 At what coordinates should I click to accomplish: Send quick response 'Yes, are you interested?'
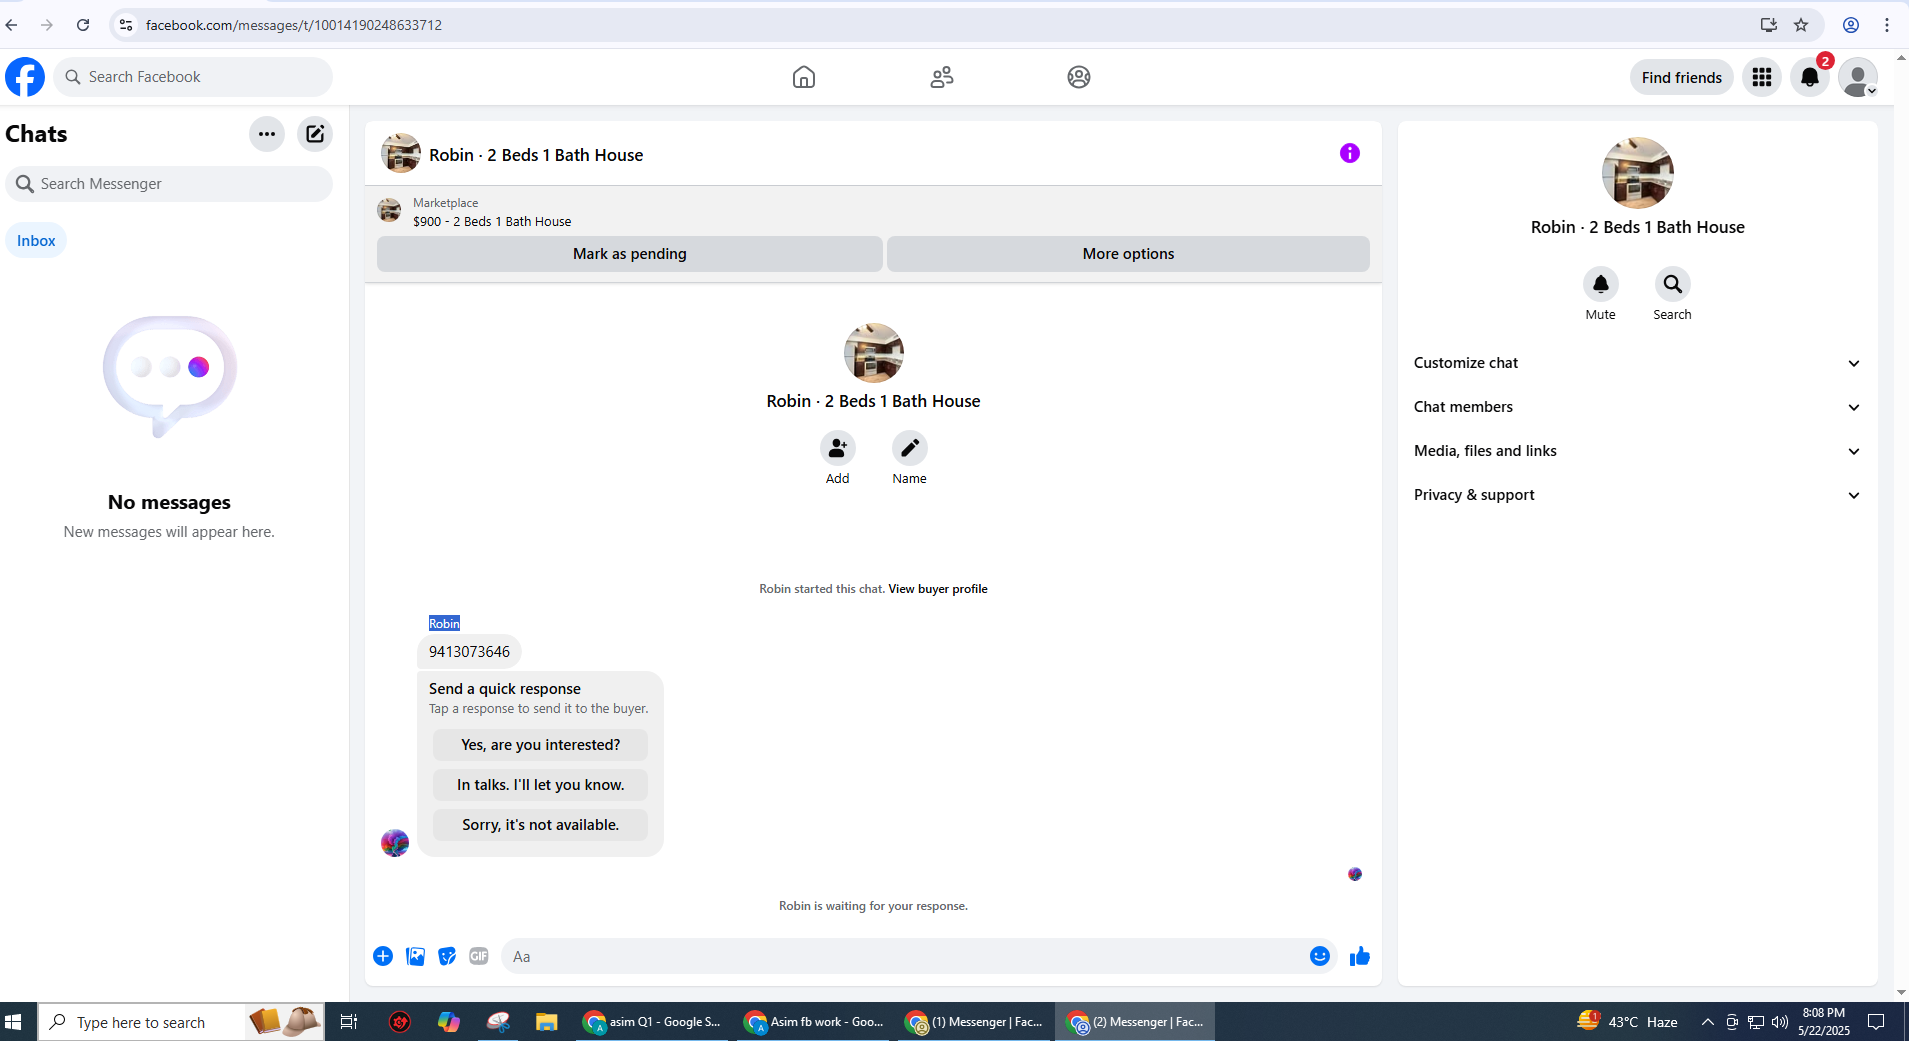pyautogui.click(x=541, y=745)
